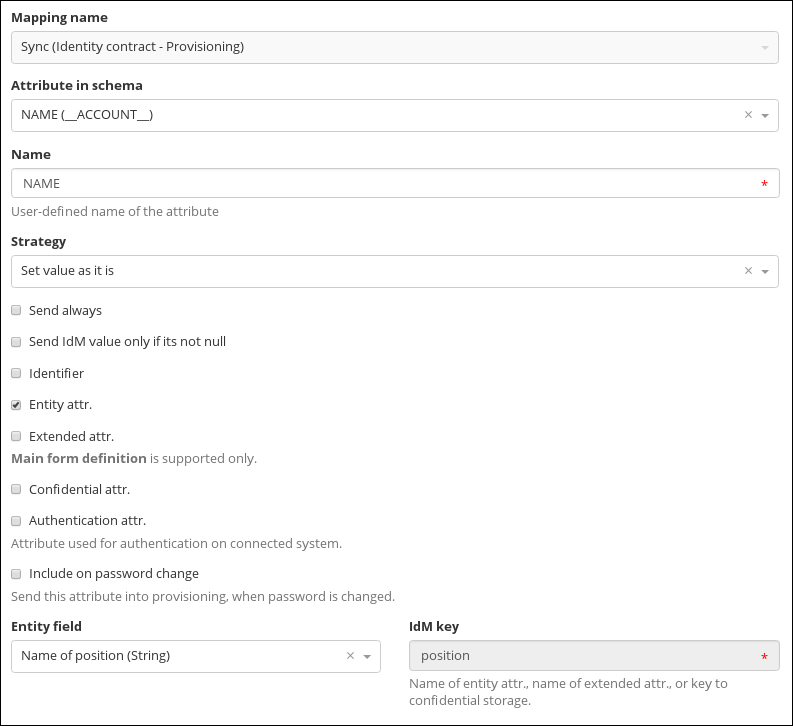The height and width of the screenshot is (726, 793).
Task: Expand the Entity field dropdown arrow
Action: pos(368,657)
